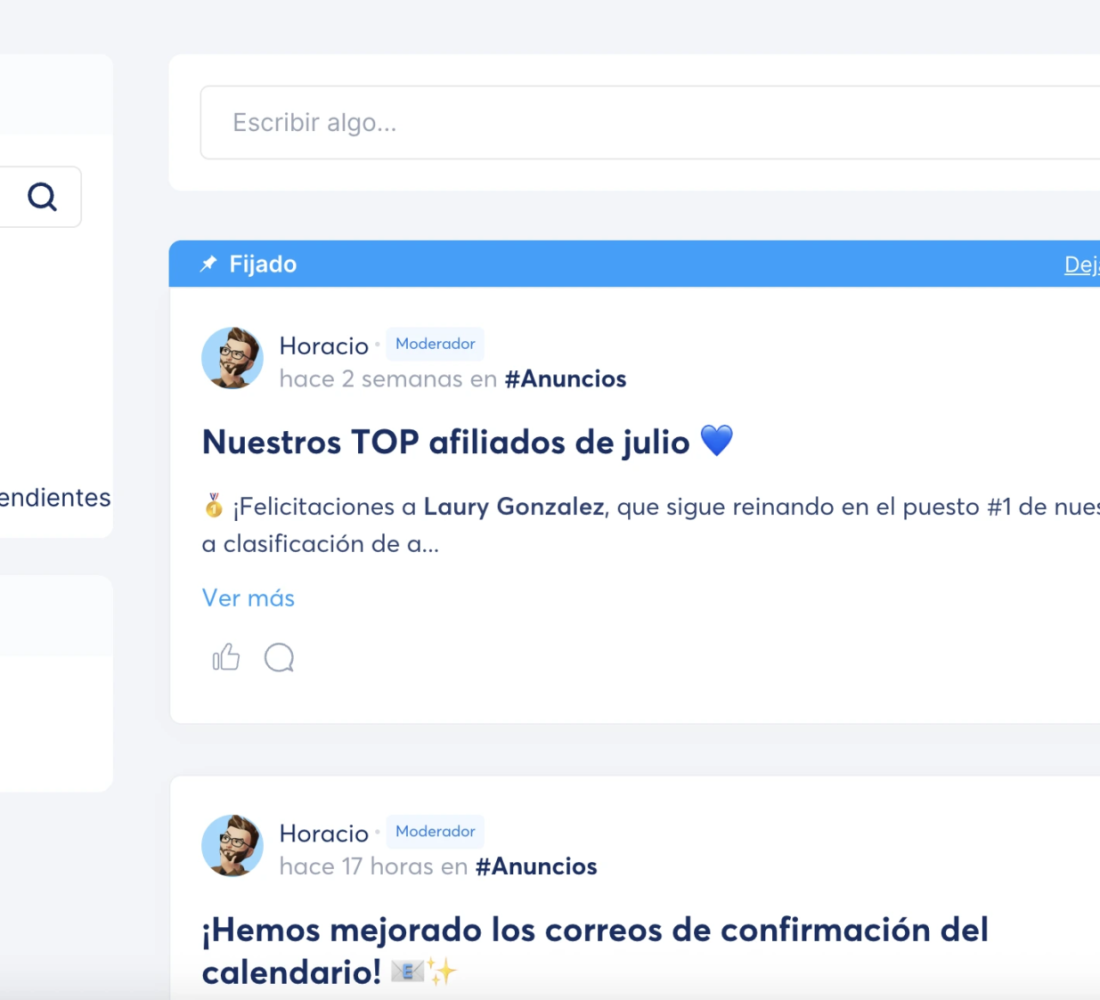
Task: Open comments on the TOP afiliados post
Action: pyautogui.click(x=279, y=657)
